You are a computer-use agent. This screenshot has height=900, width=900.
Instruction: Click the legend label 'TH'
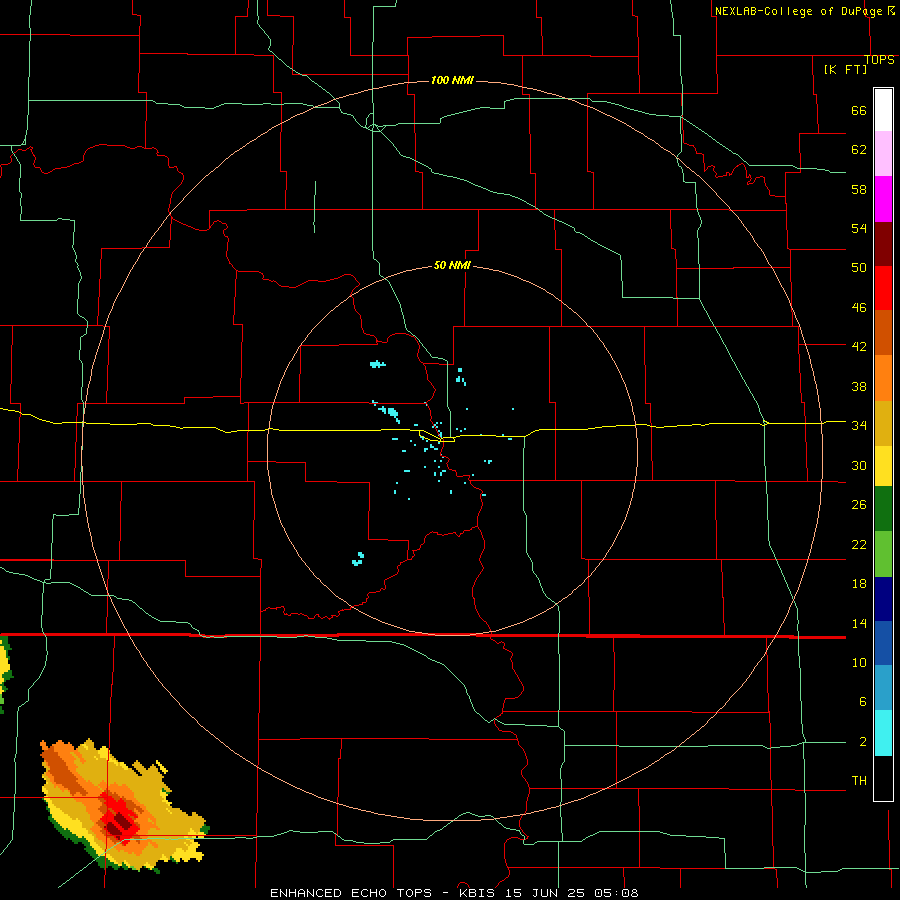tap(859, 781)
